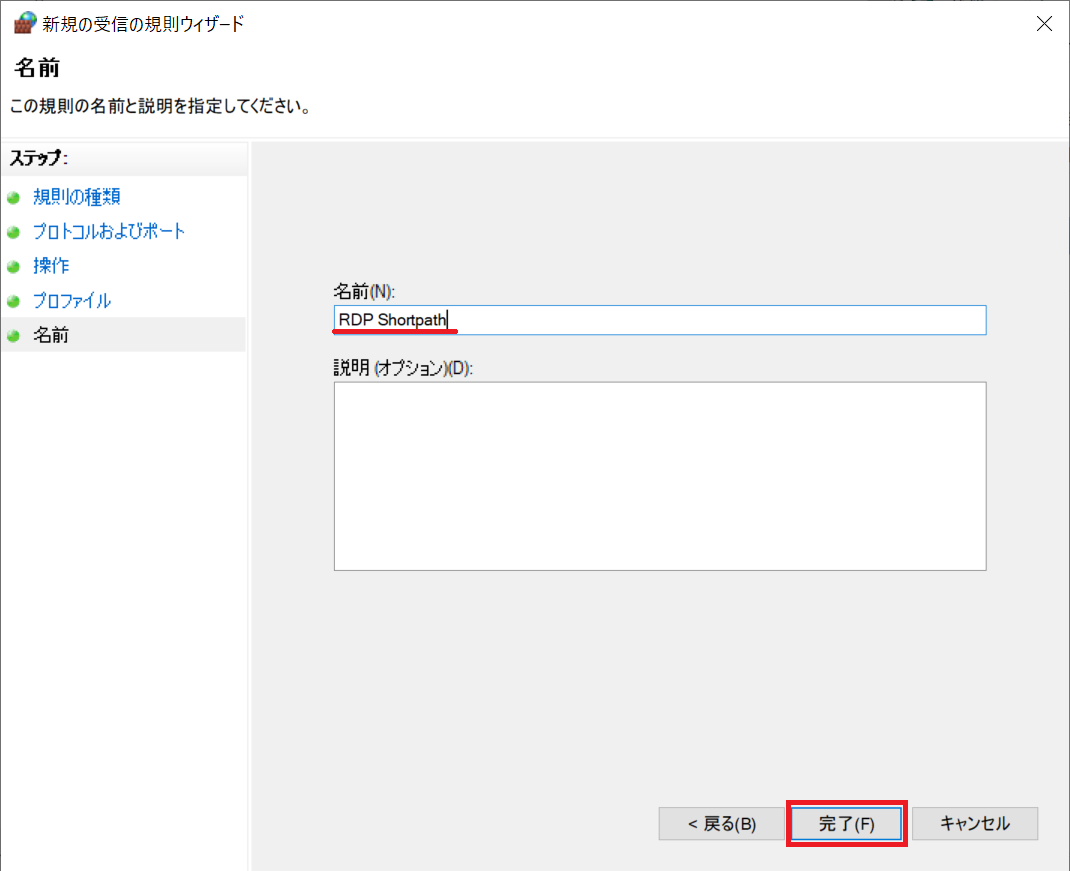Select the 名前 step in sidebar

pyautogui.click(x=51, y=335)
